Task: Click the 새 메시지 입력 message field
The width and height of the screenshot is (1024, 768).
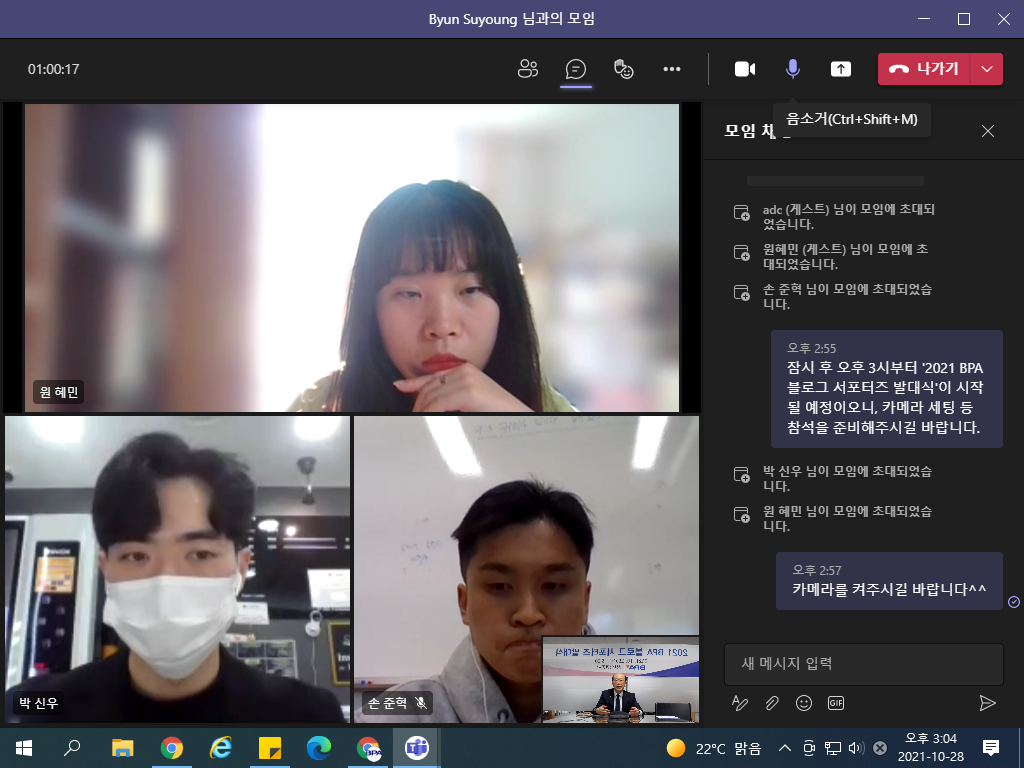Action: click(863, 663)
